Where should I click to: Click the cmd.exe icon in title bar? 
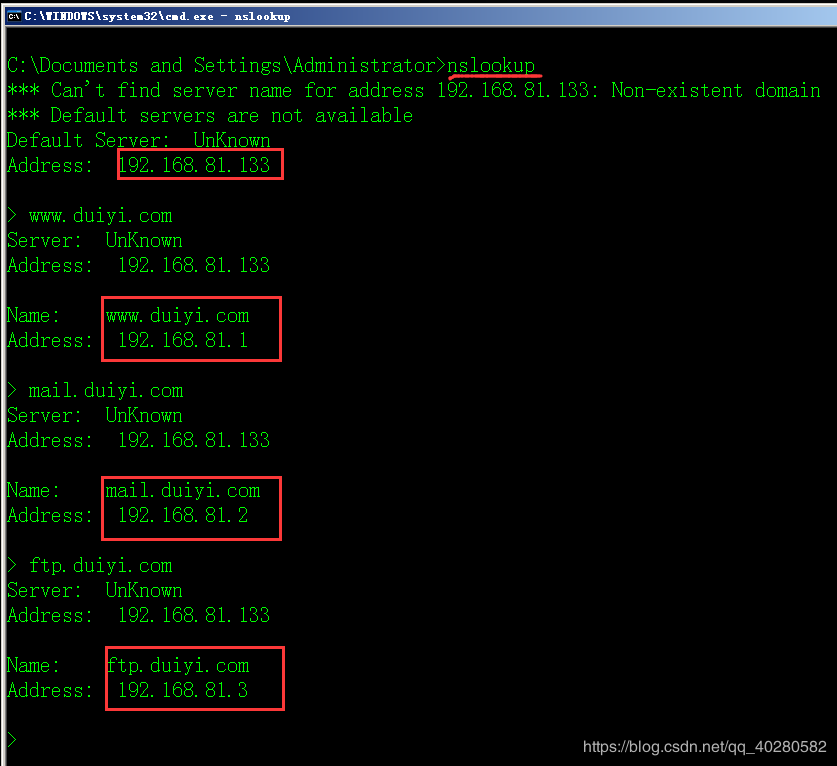(x=14, y=16)
